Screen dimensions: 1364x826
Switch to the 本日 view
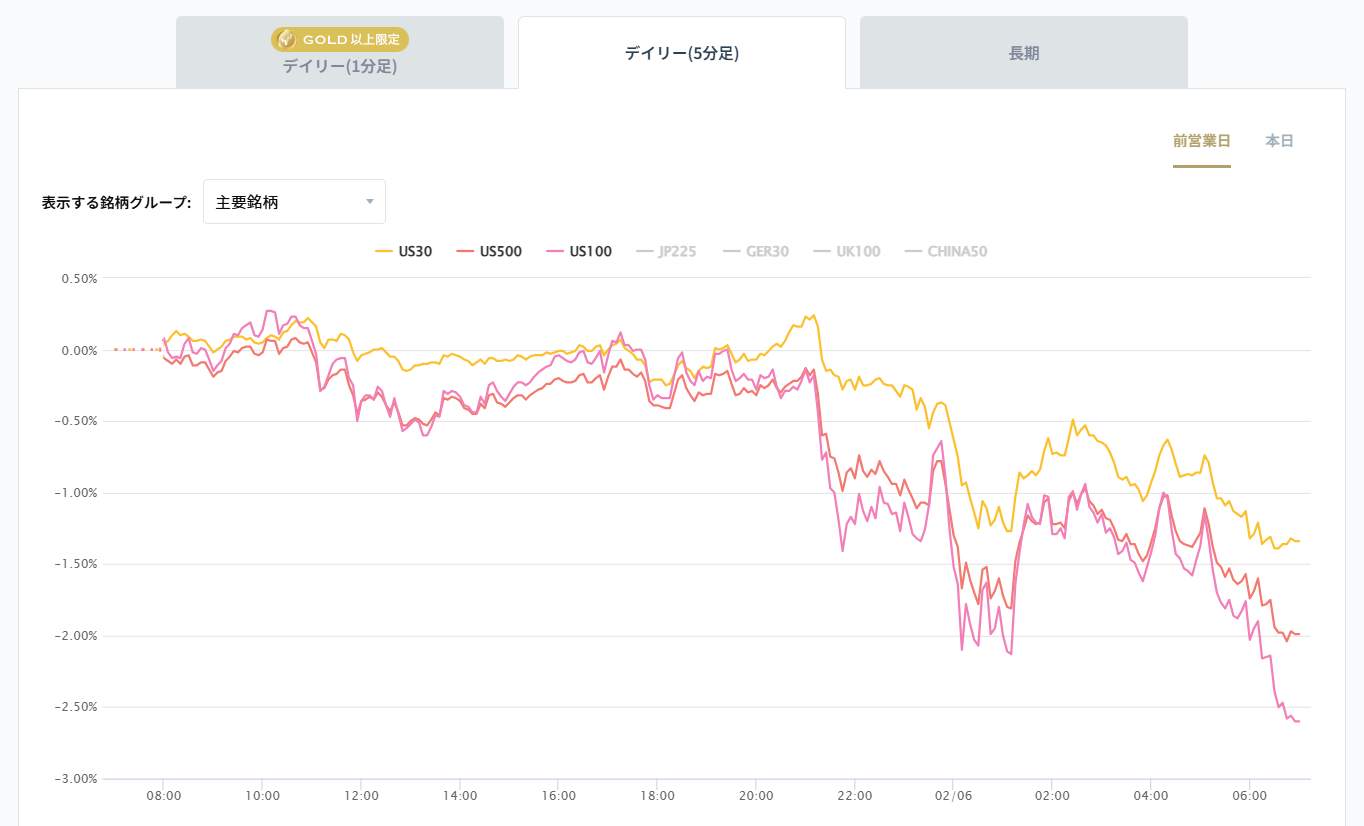pyautogui.click(x=1279, y=141)
